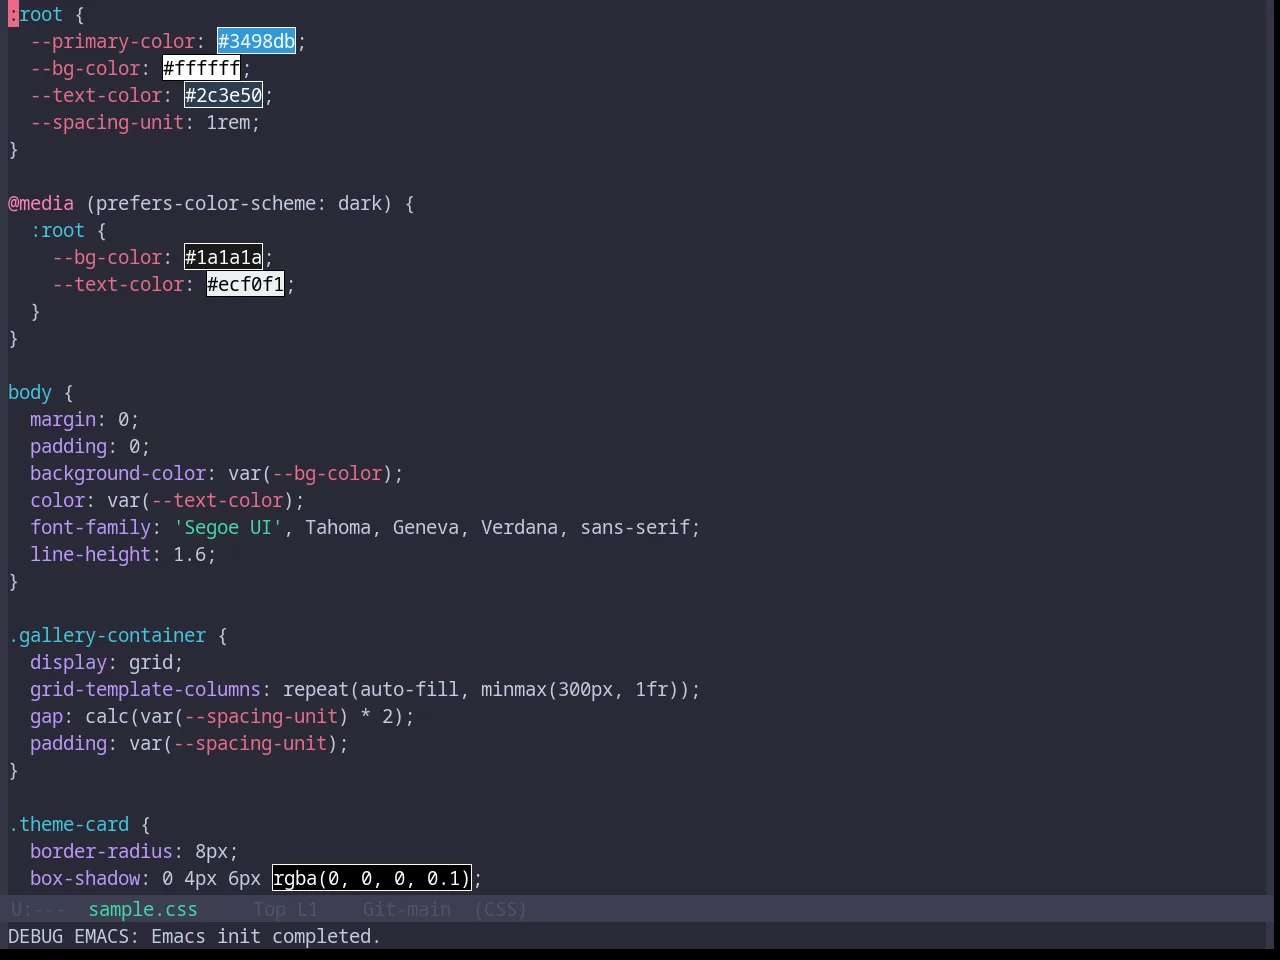Click the nested :root selector inside @media
Viewport: 1280px width, 960px height.
[x=57, y=230]
